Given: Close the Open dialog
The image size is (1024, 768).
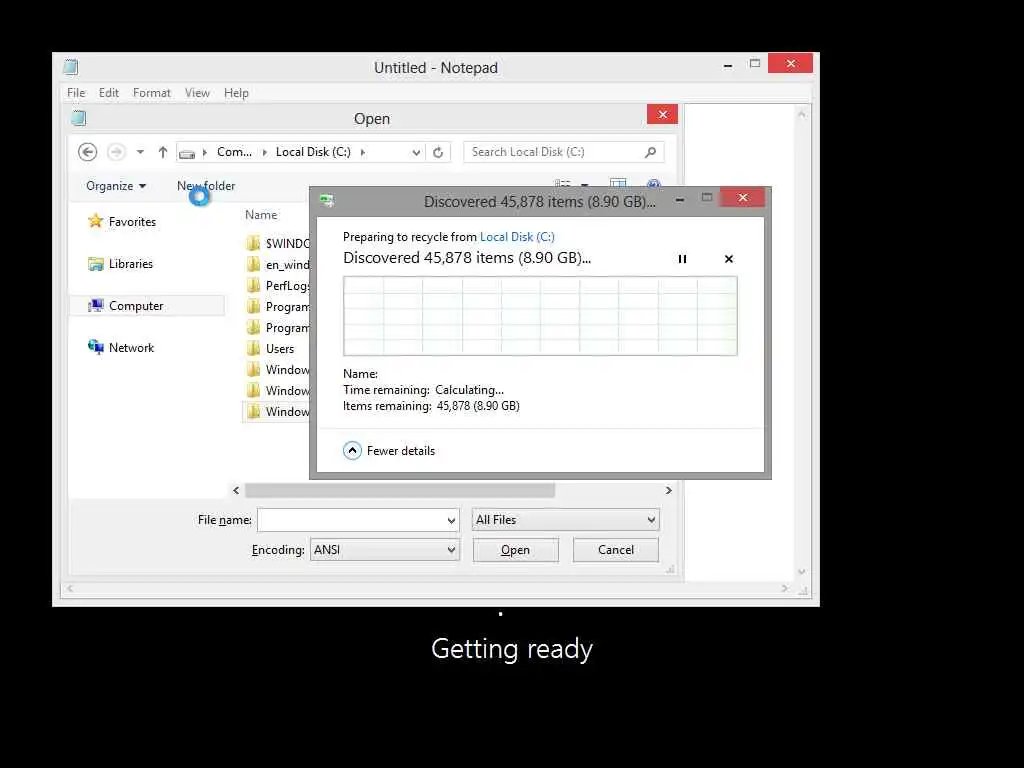Looking at the screenshot, I should (662, 114).
